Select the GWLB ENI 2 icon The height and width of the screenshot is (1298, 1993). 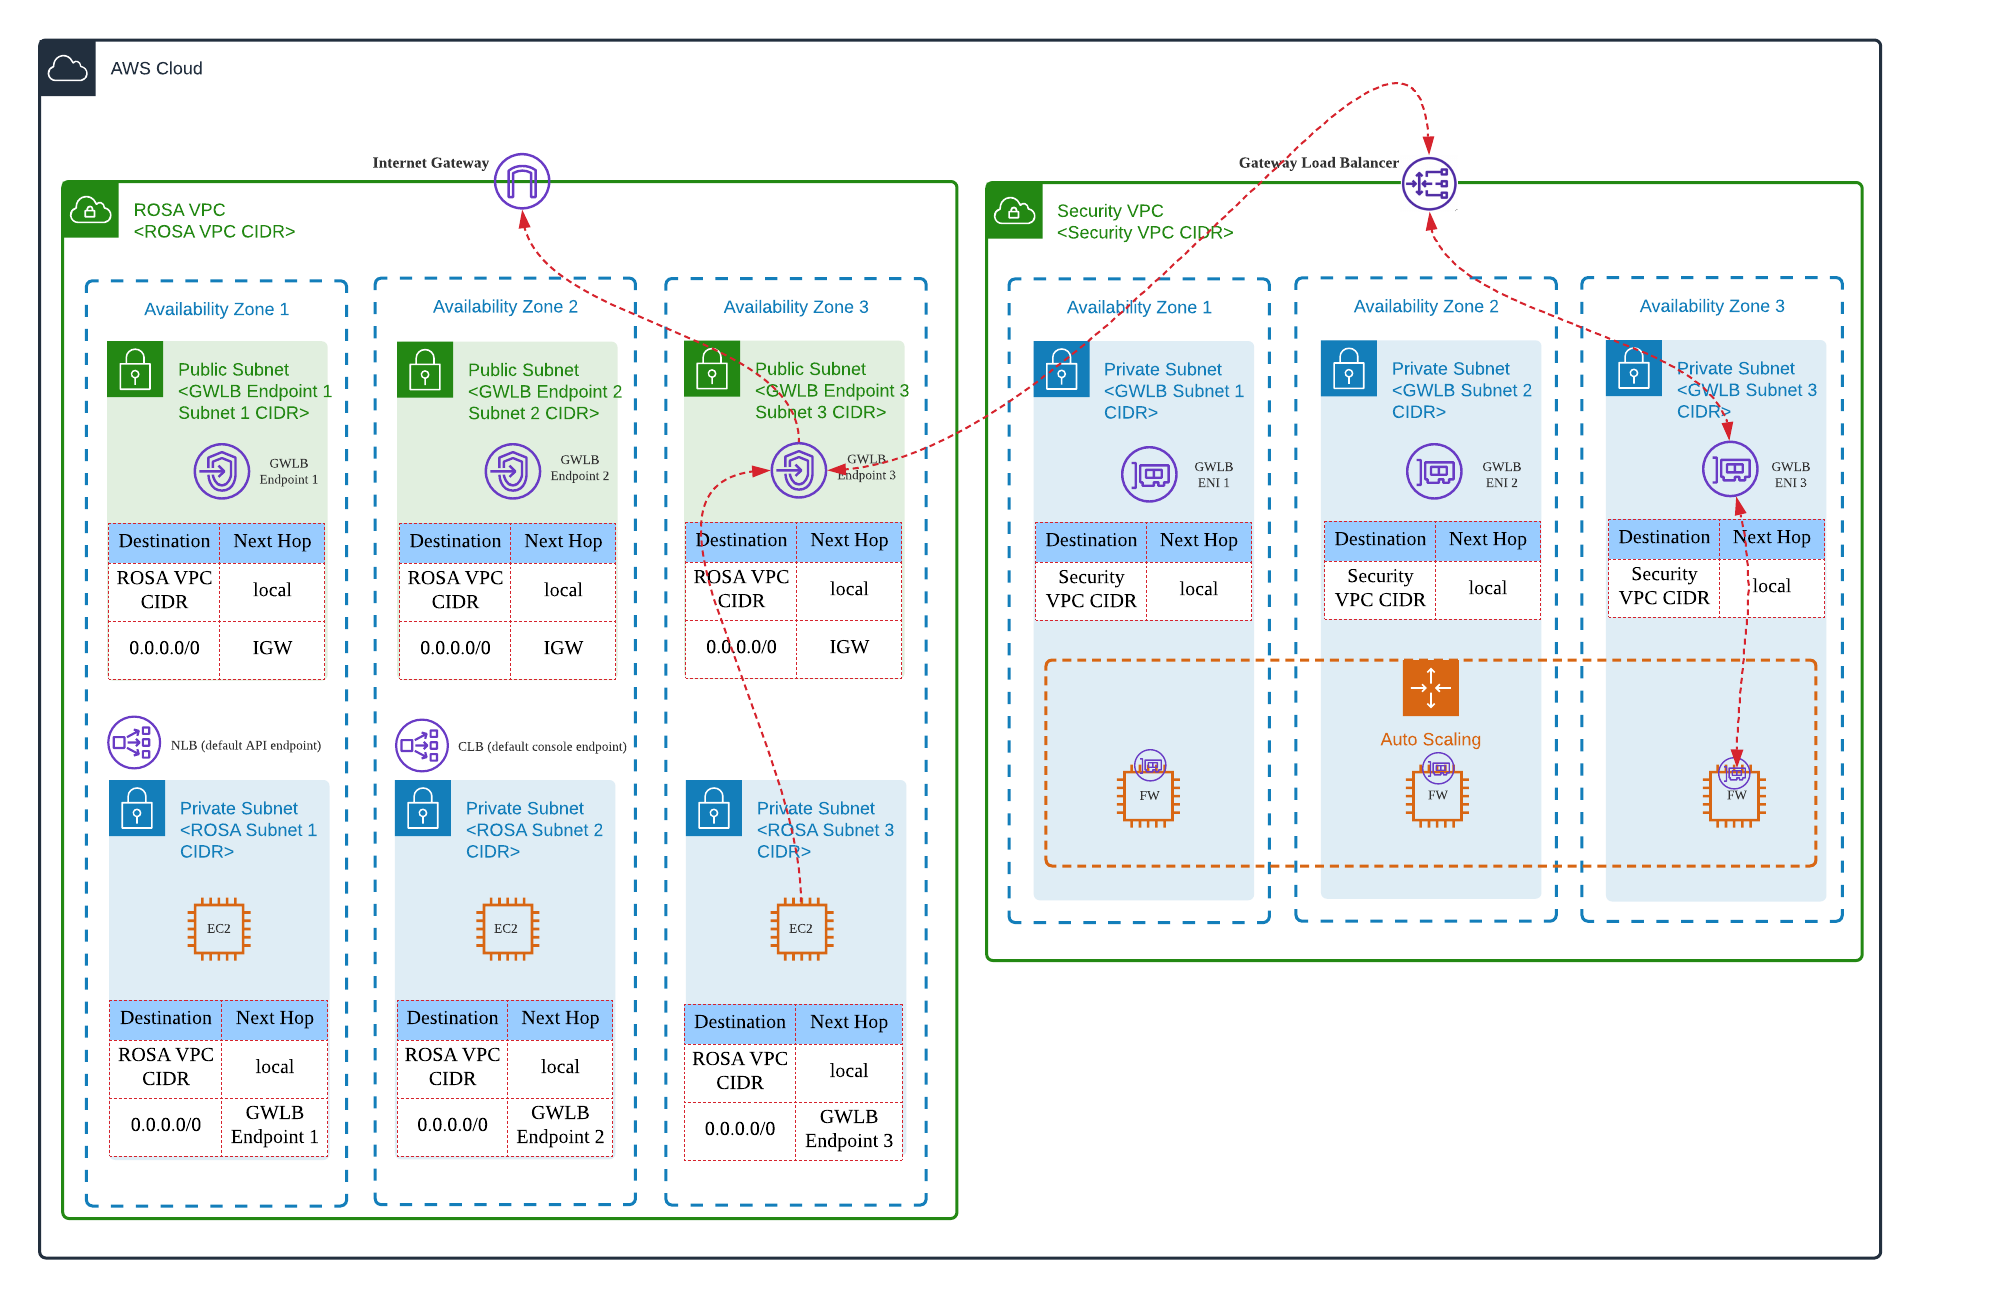(1434, 471)
